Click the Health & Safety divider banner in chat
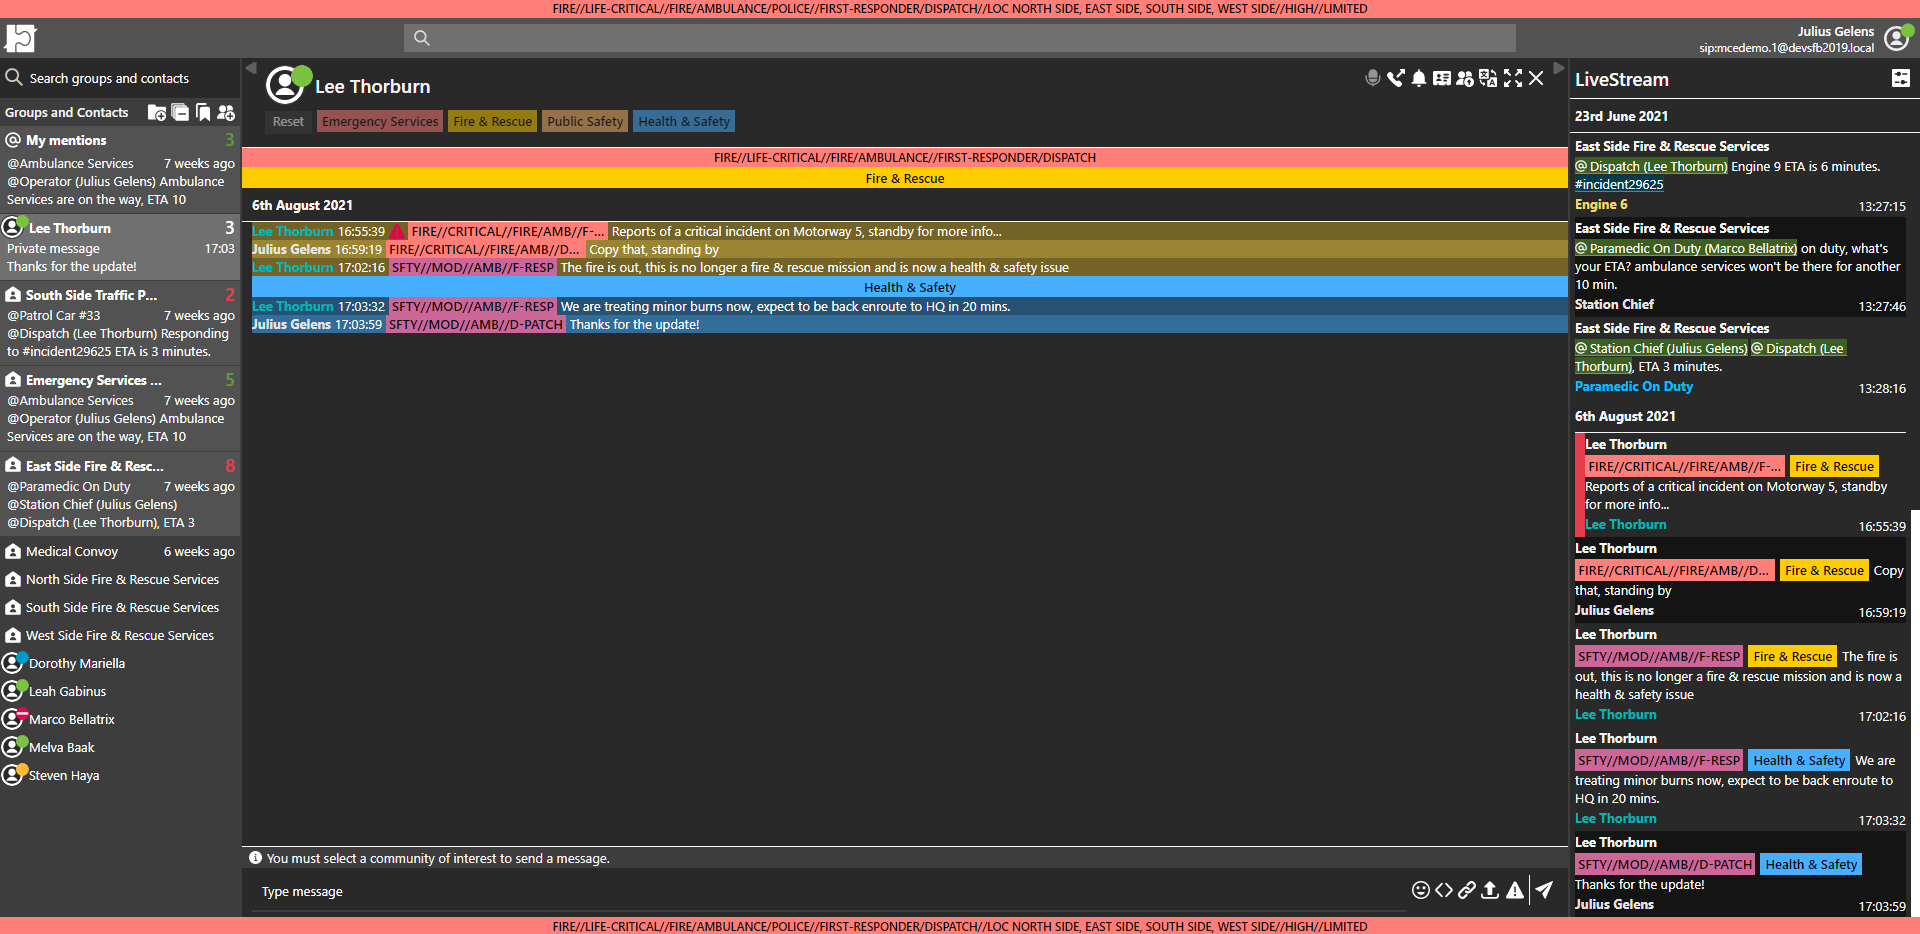This screenshot has height=934, width=1920. click(x=909, y=287)
